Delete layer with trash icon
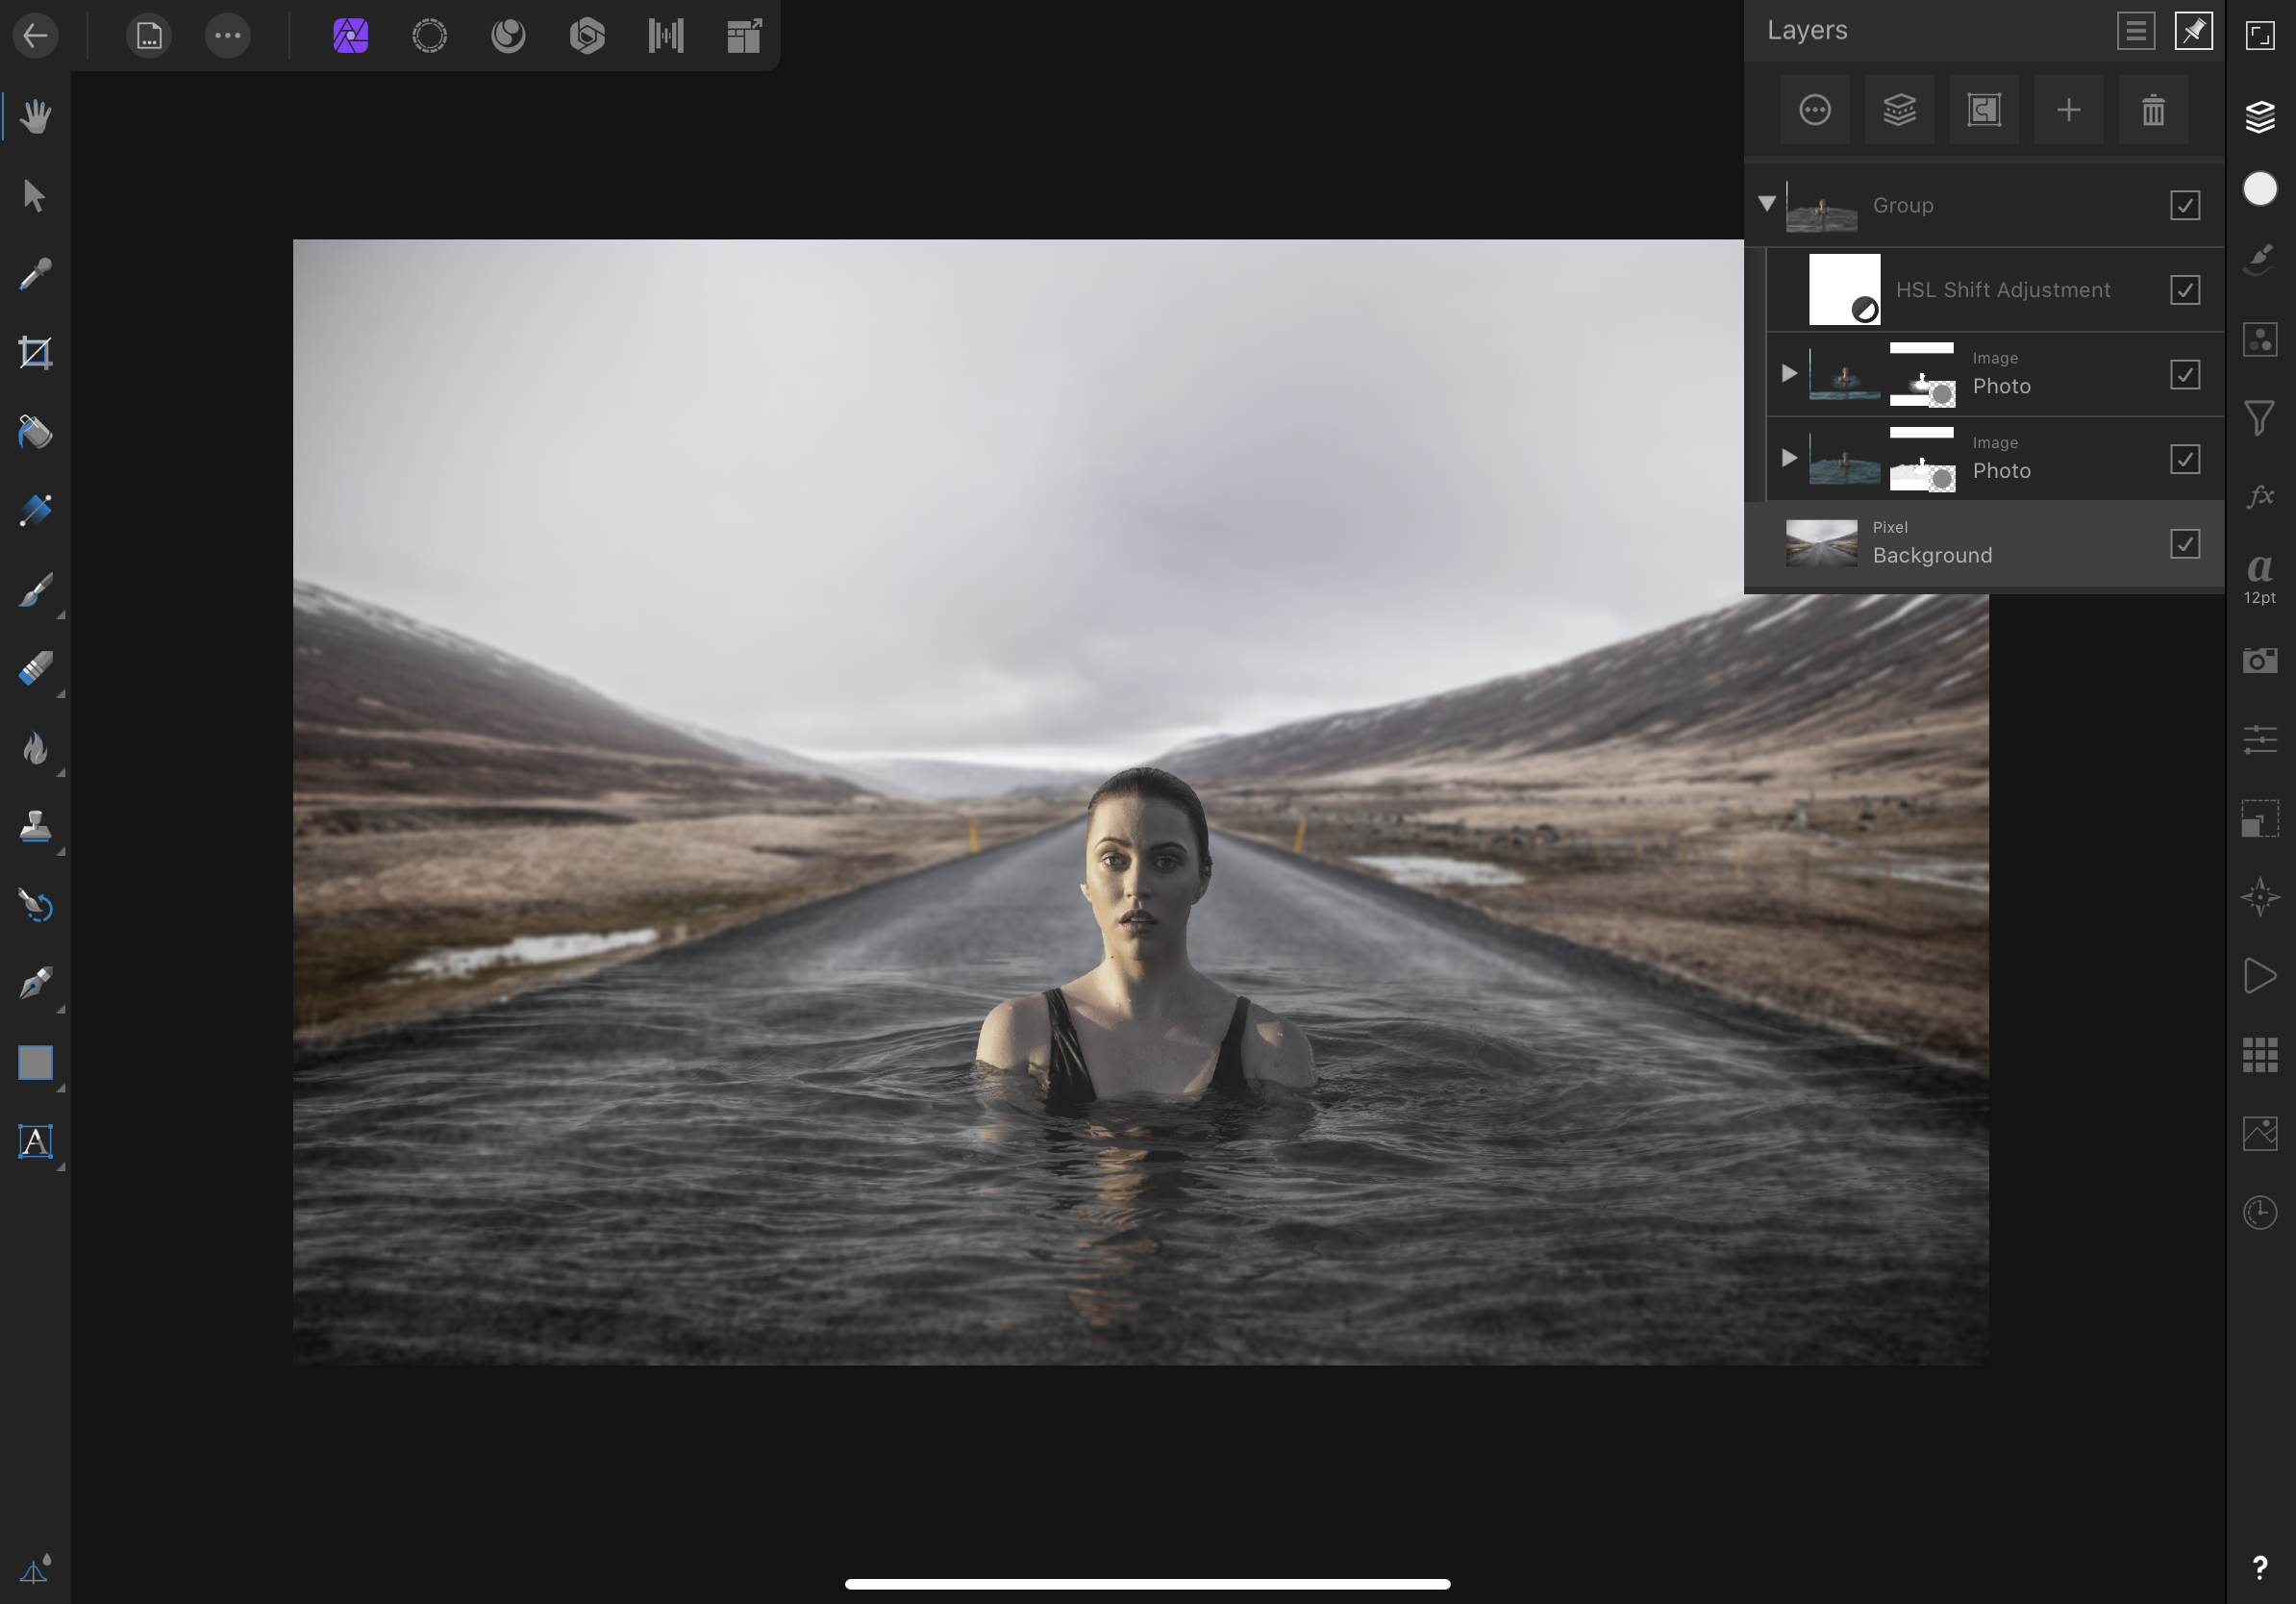Viewport: 2296px width, 1604px height. (2153, 110)
